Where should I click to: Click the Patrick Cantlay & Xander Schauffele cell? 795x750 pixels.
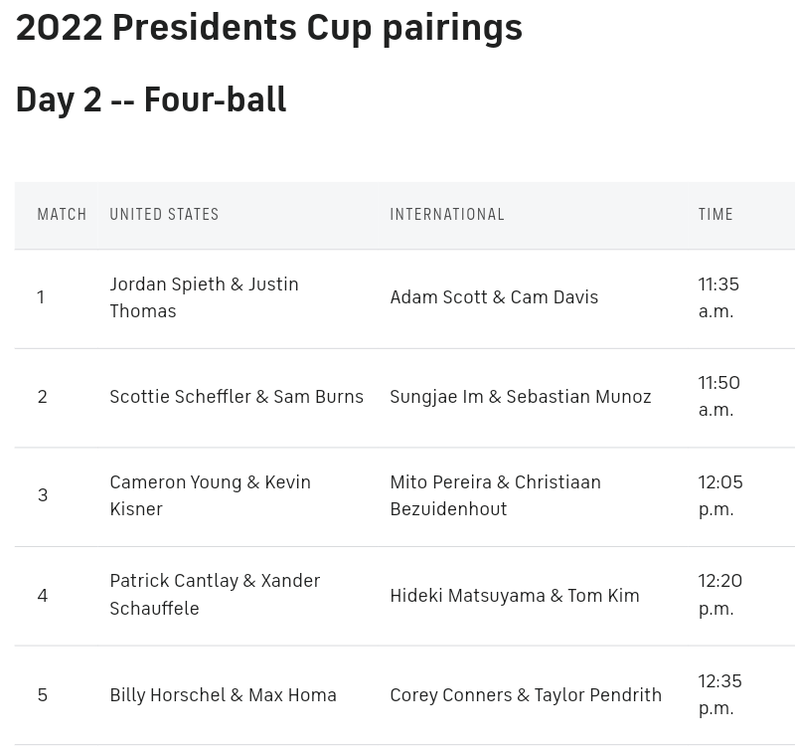[215, 594]
